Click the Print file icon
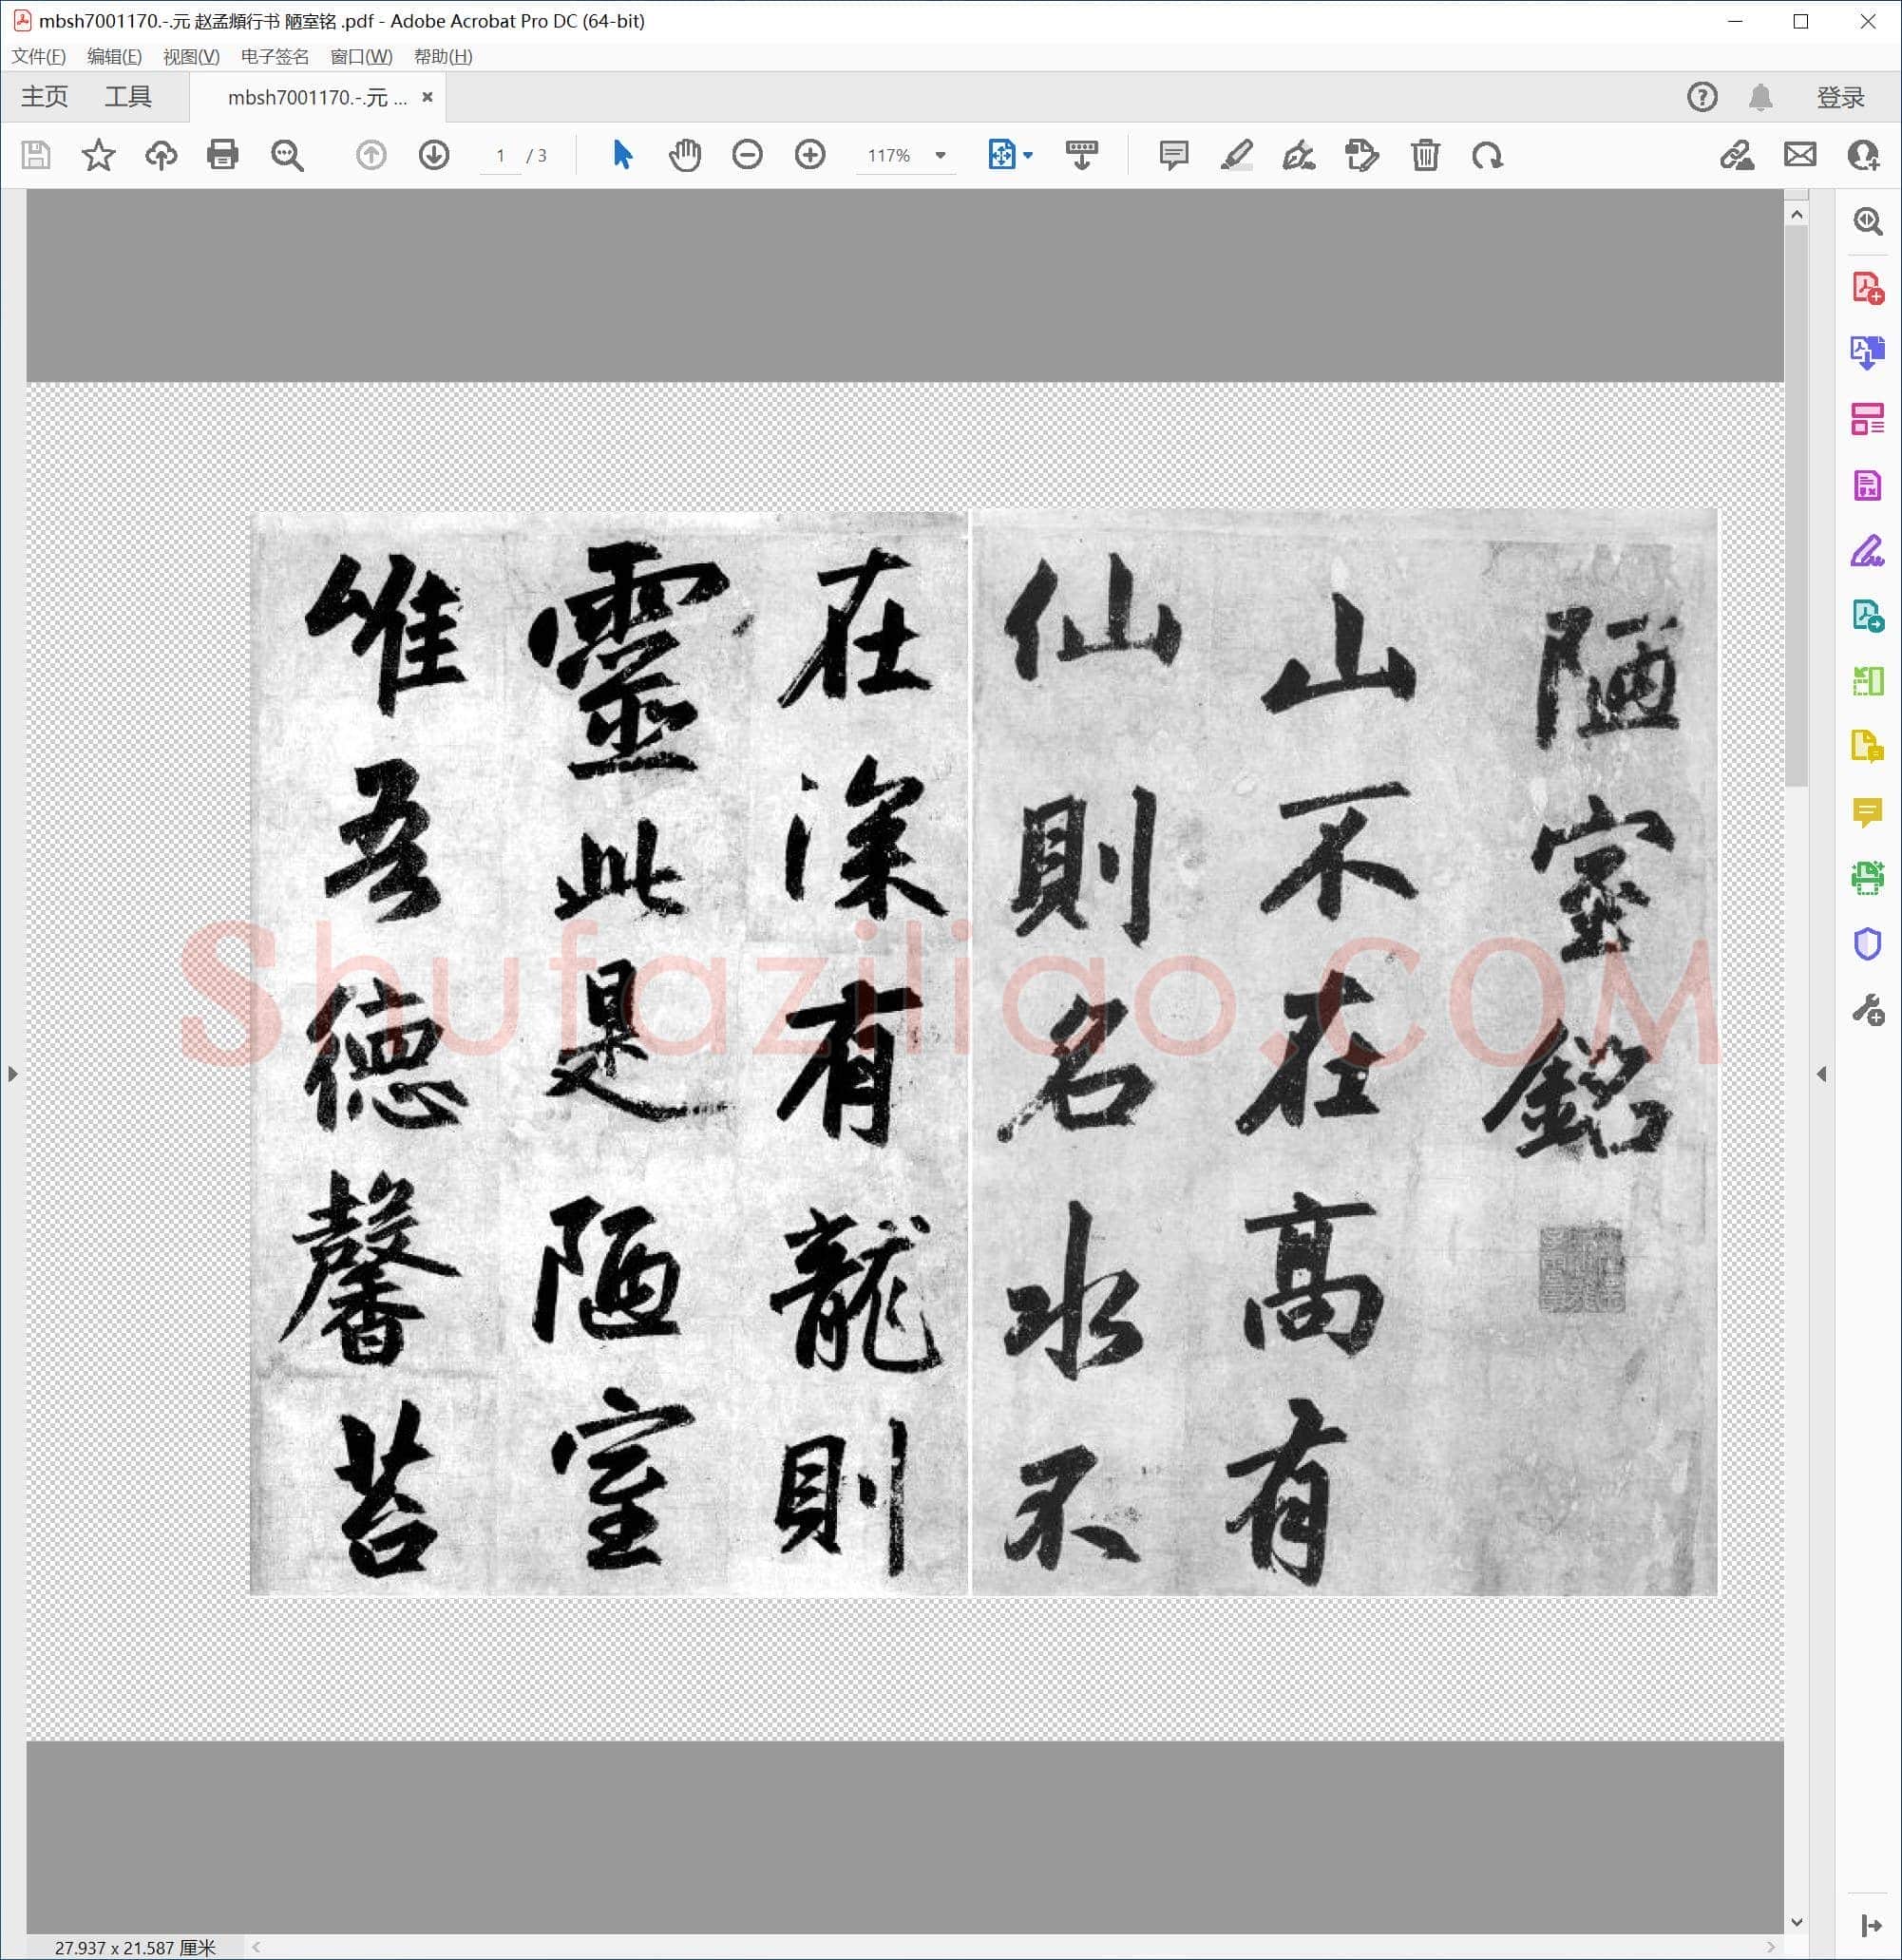This screenshot has width=1902, height=1960. [x=222, y=155]
